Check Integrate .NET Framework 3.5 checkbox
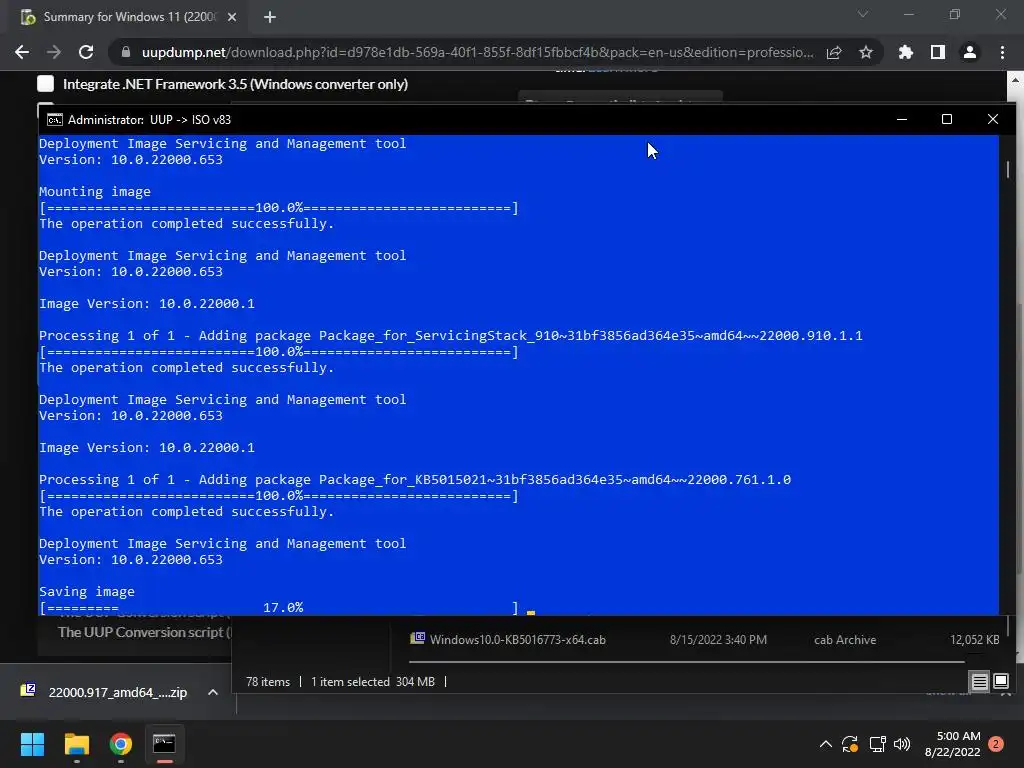This screenshot has width=1024, height=768. click(46, 84)
